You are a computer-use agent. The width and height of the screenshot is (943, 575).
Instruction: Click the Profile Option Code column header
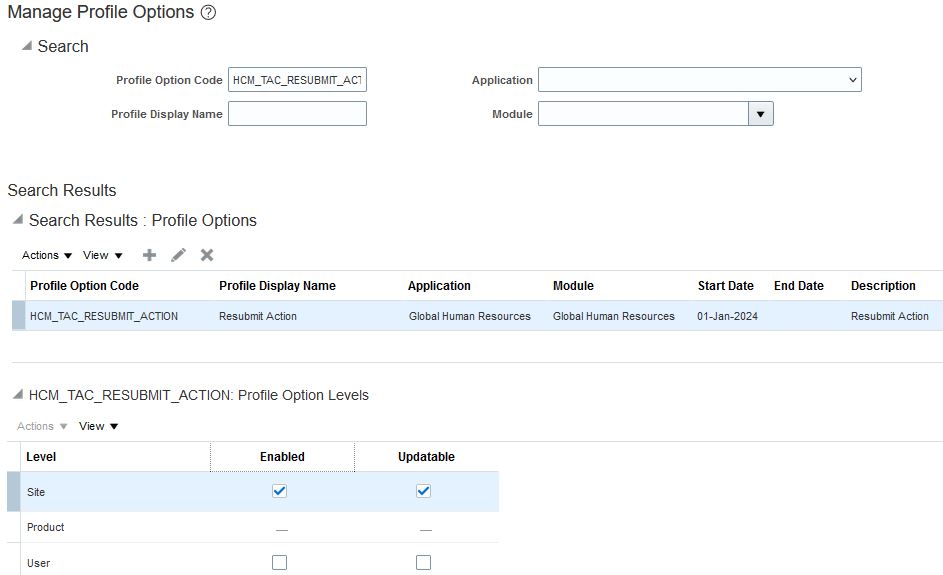point(84,286)
